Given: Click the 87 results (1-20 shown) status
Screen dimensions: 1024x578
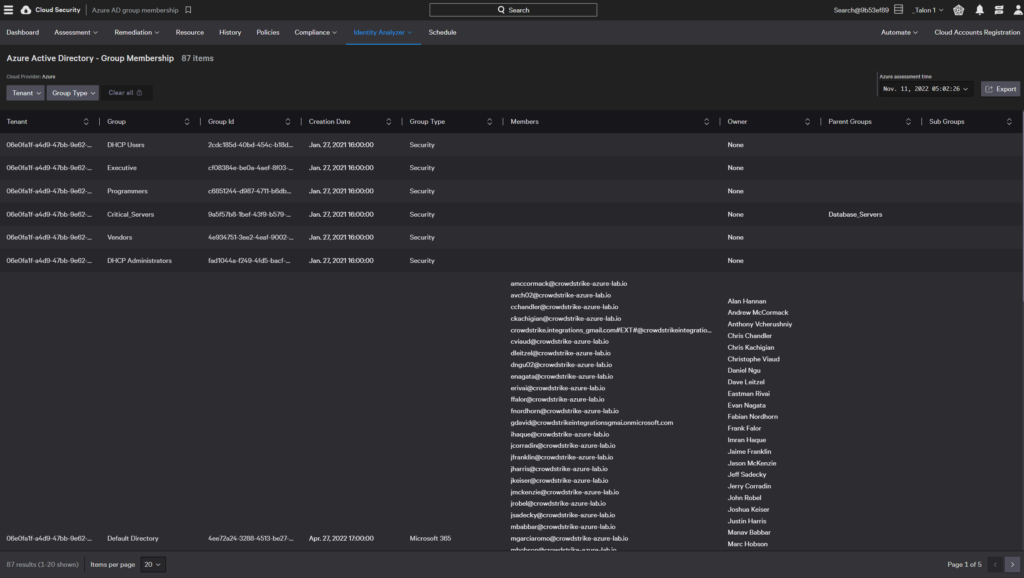Looking at the screenshot, I should [x=42, y=564].
